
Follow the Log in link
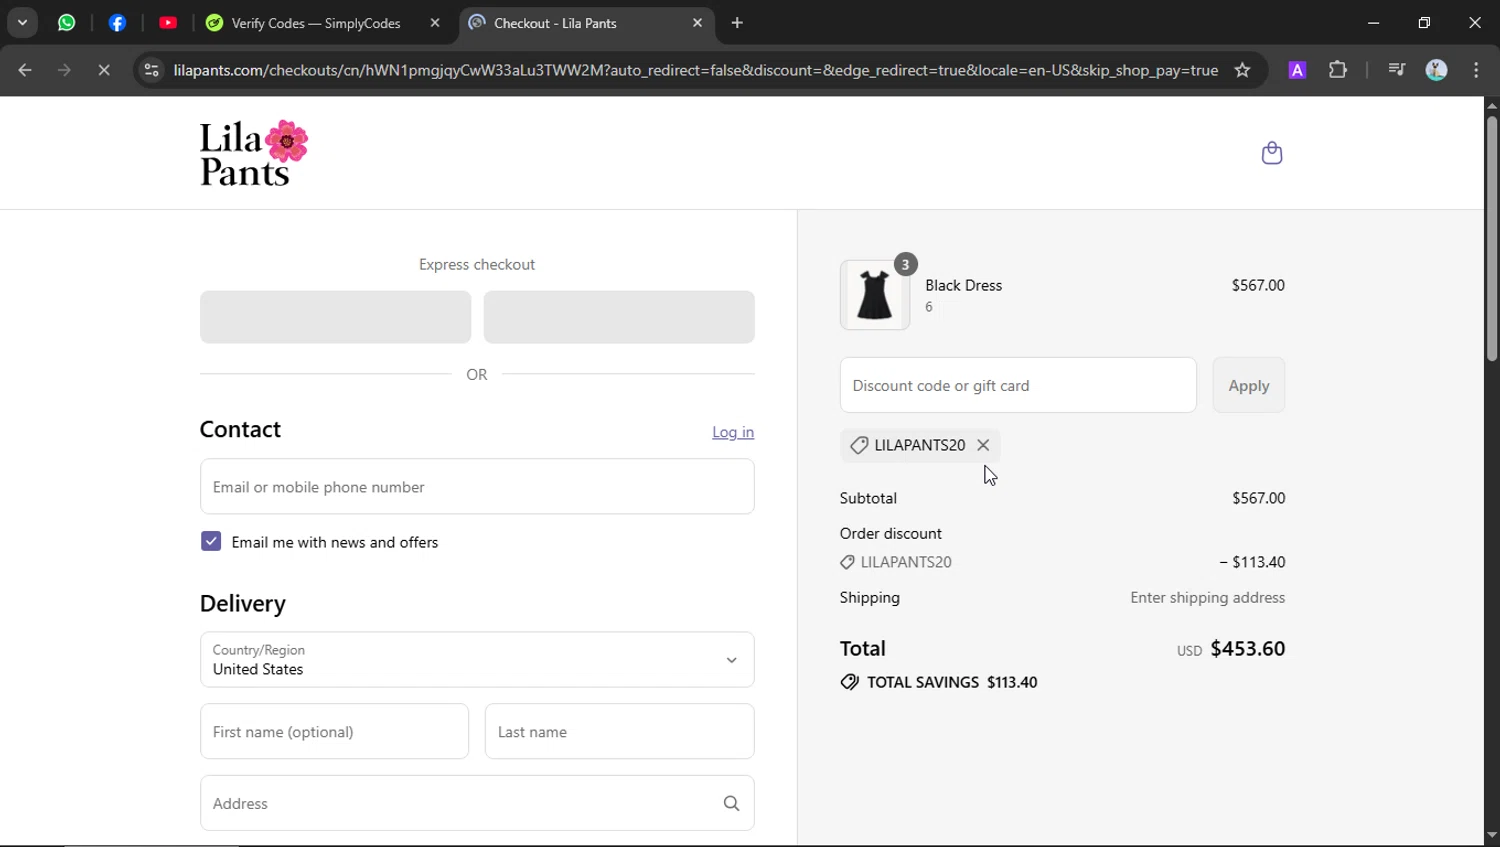tap(733, 432)
